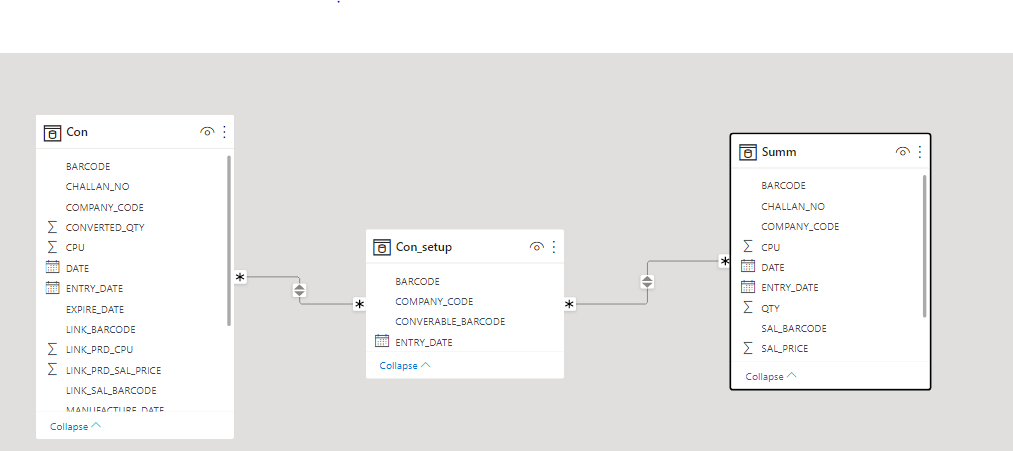The height and width of the screenshot is (451, 1013).
Task: Click the many (*) marker left of Con_setup
Action: (x=359, y=304)
